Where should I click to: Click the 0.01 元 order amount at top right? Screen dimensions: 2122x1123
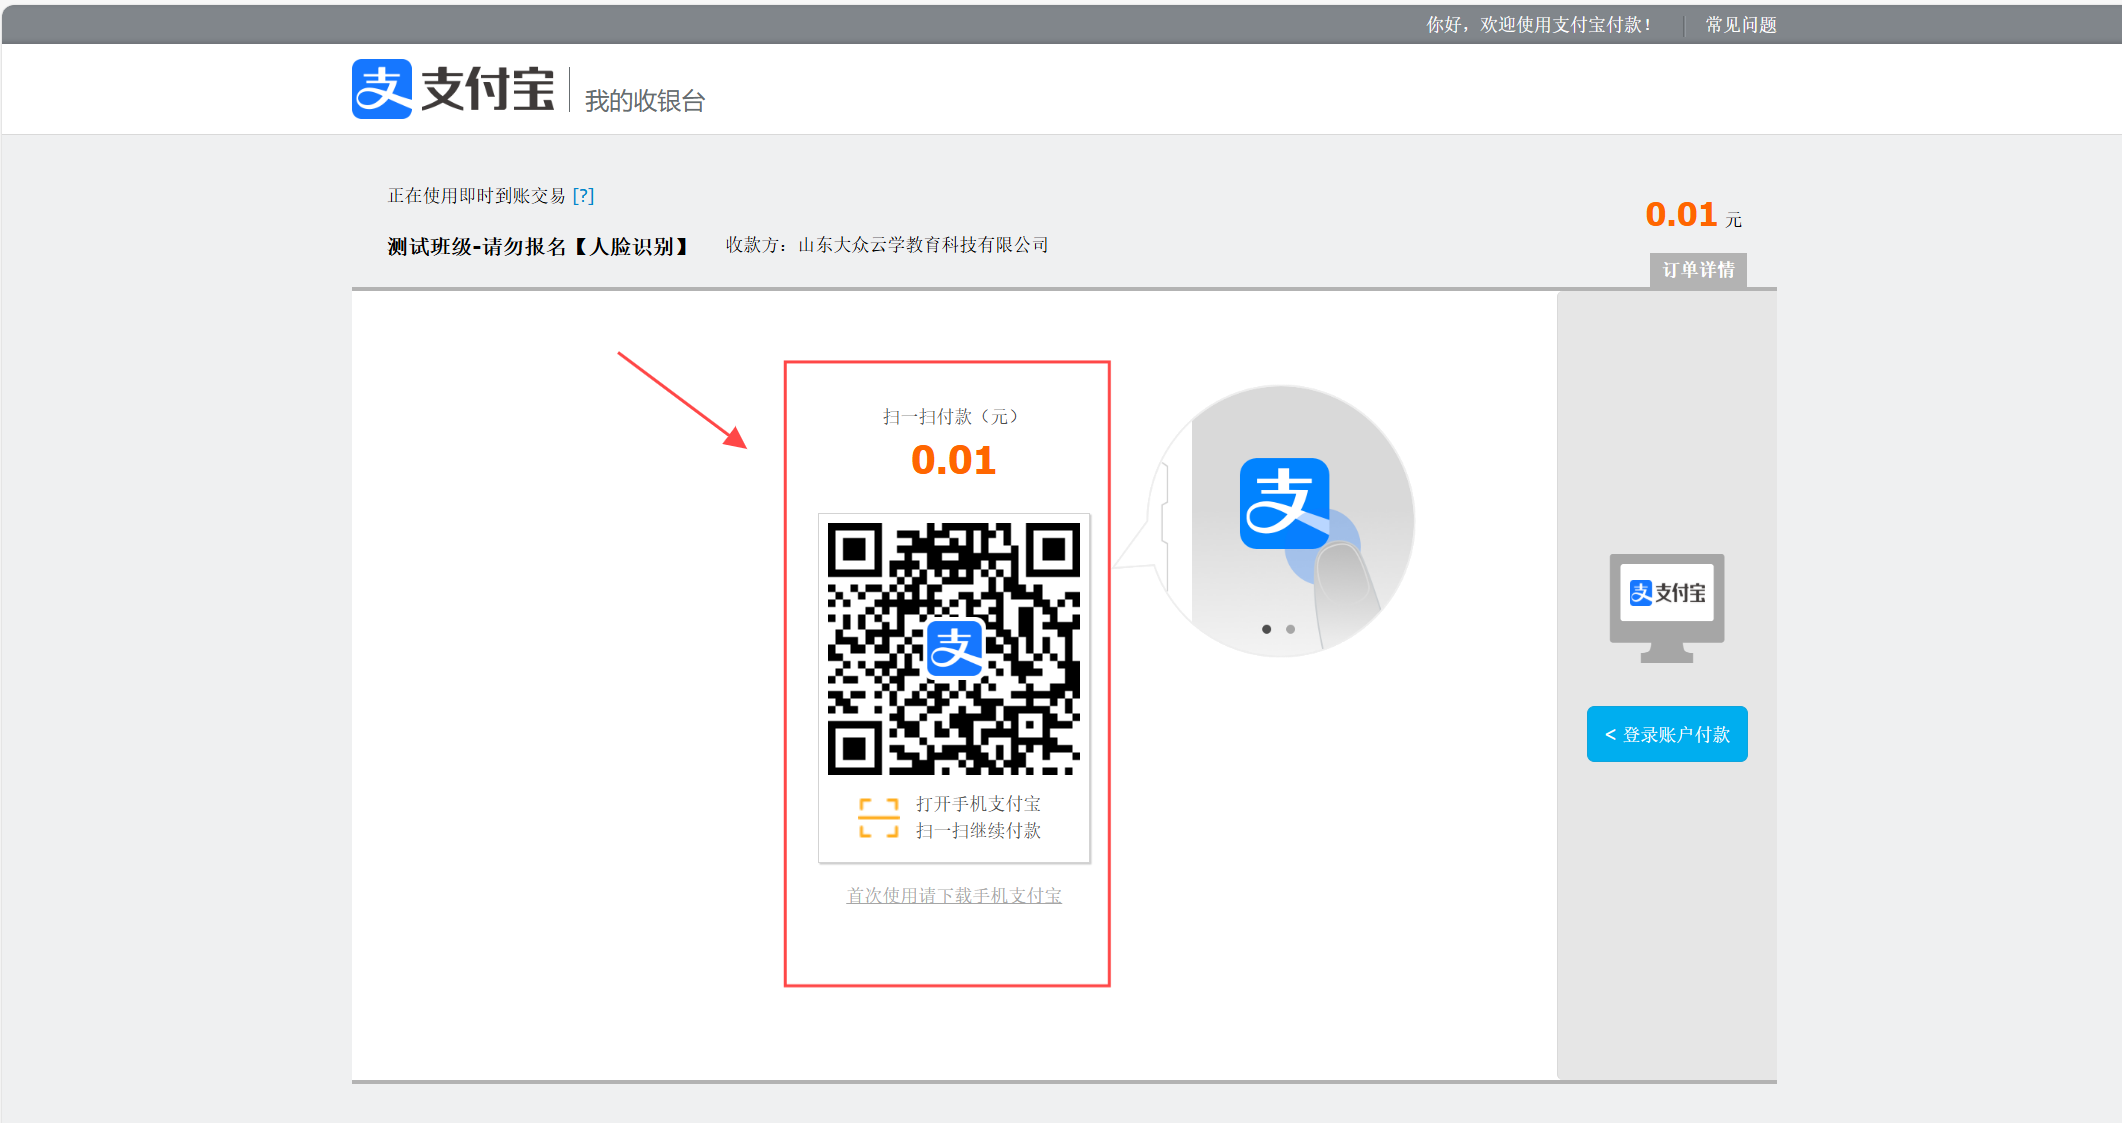(x=1693, y=215)
